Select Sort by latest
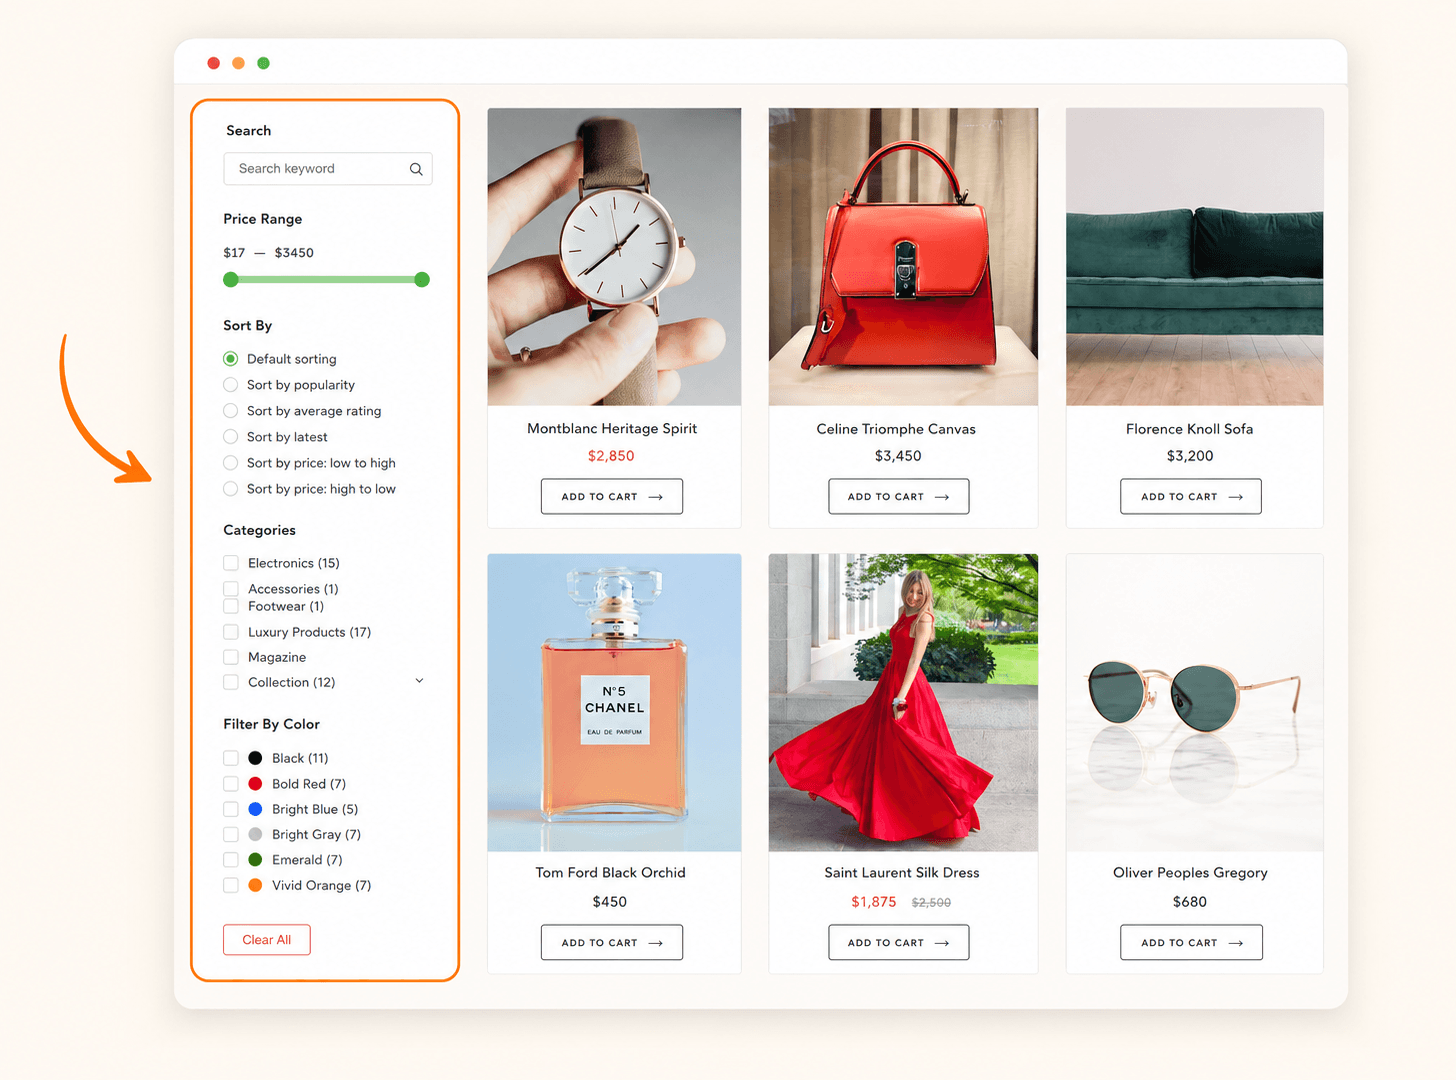The image size is (1456, 1080). 231,437
